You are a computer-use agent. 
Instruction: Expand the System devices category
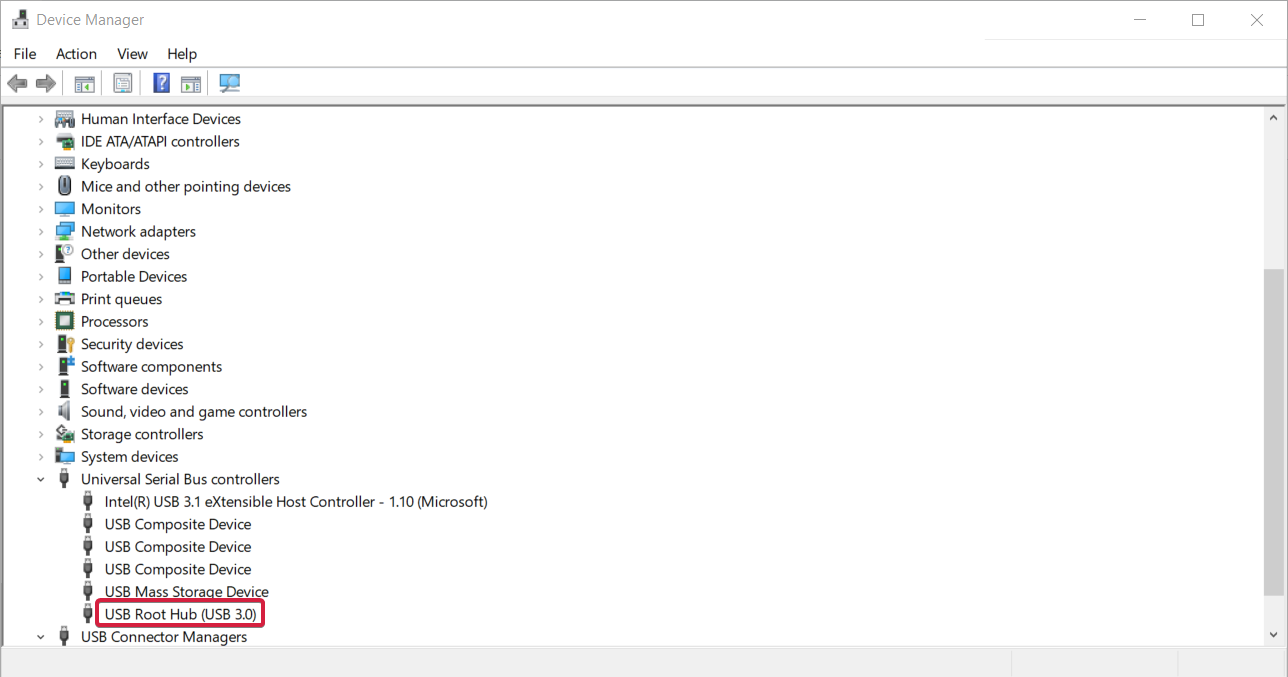[x=41, y=457]
